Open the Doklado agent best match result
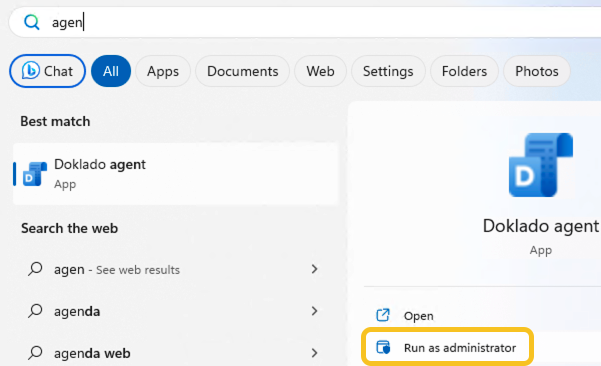Viewport: 601px width, 366px height. point(176,174)
